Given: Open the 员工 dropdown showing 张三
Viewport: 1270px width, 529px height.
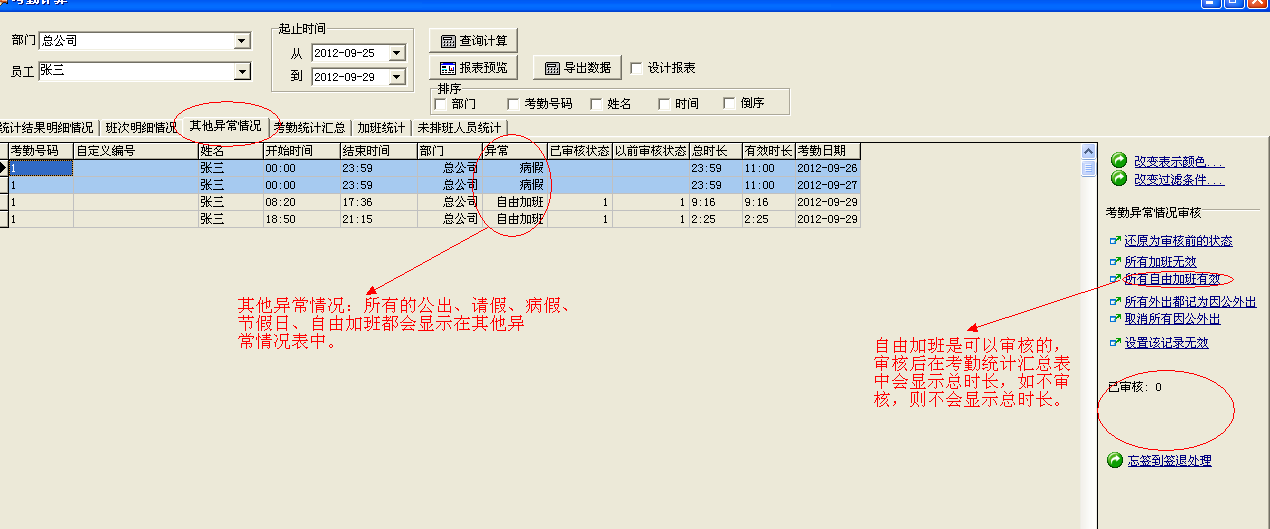Looking at the screenshot, I should (x=241, y=71).
